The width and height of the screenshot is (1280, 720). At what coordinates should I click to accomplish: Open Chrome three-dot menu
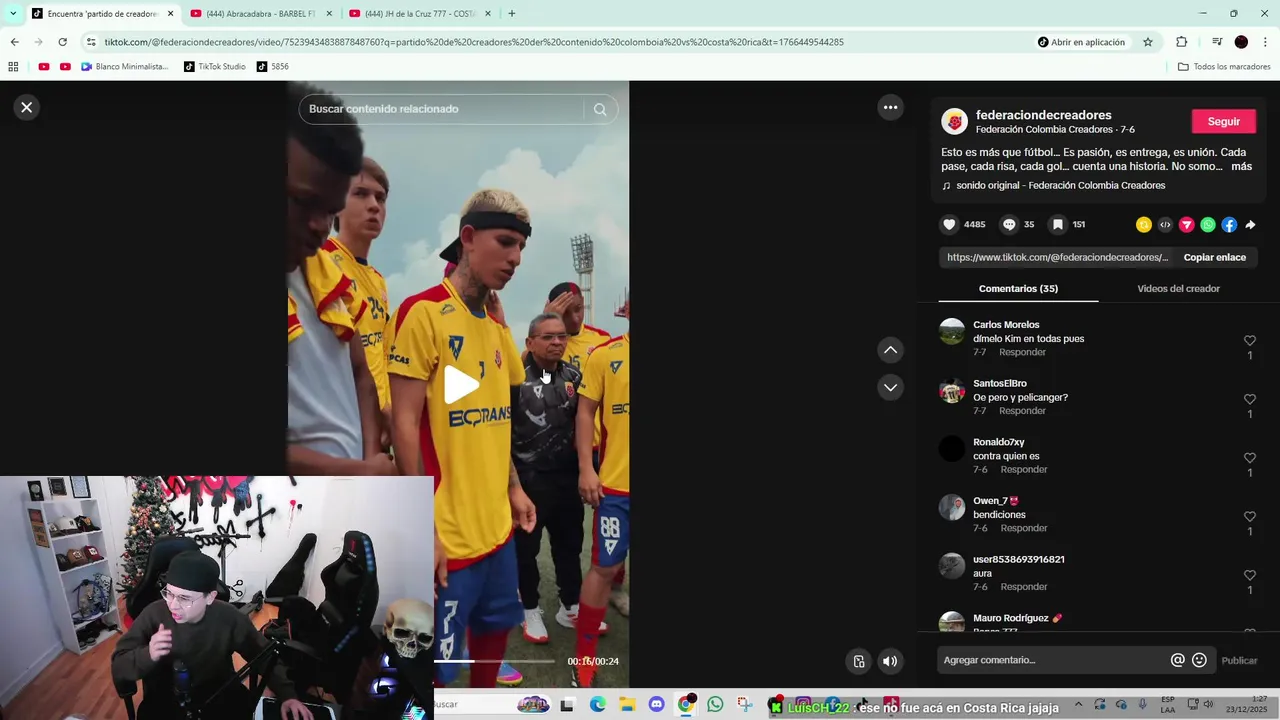[1266, 42]
